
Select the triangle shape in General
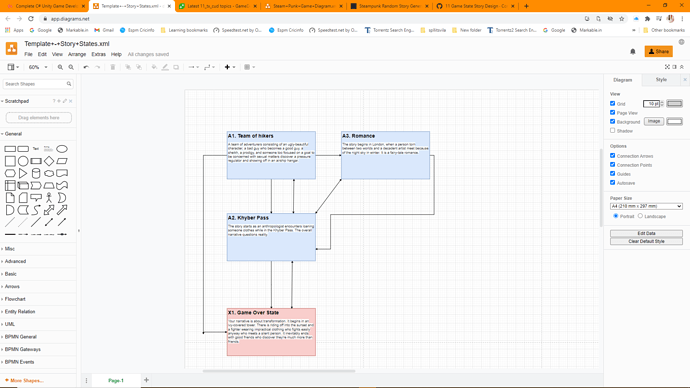tap(23, 173)
